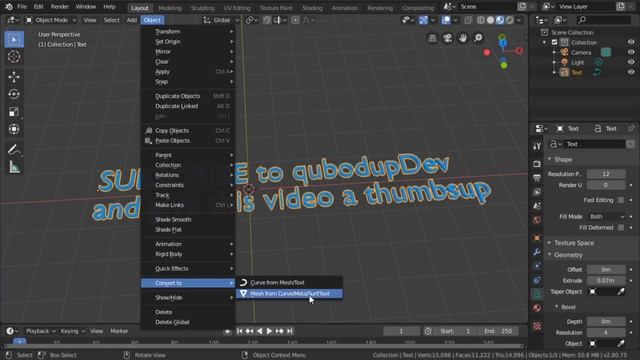Enable Fast Editing checkbox

click(621, 200)
